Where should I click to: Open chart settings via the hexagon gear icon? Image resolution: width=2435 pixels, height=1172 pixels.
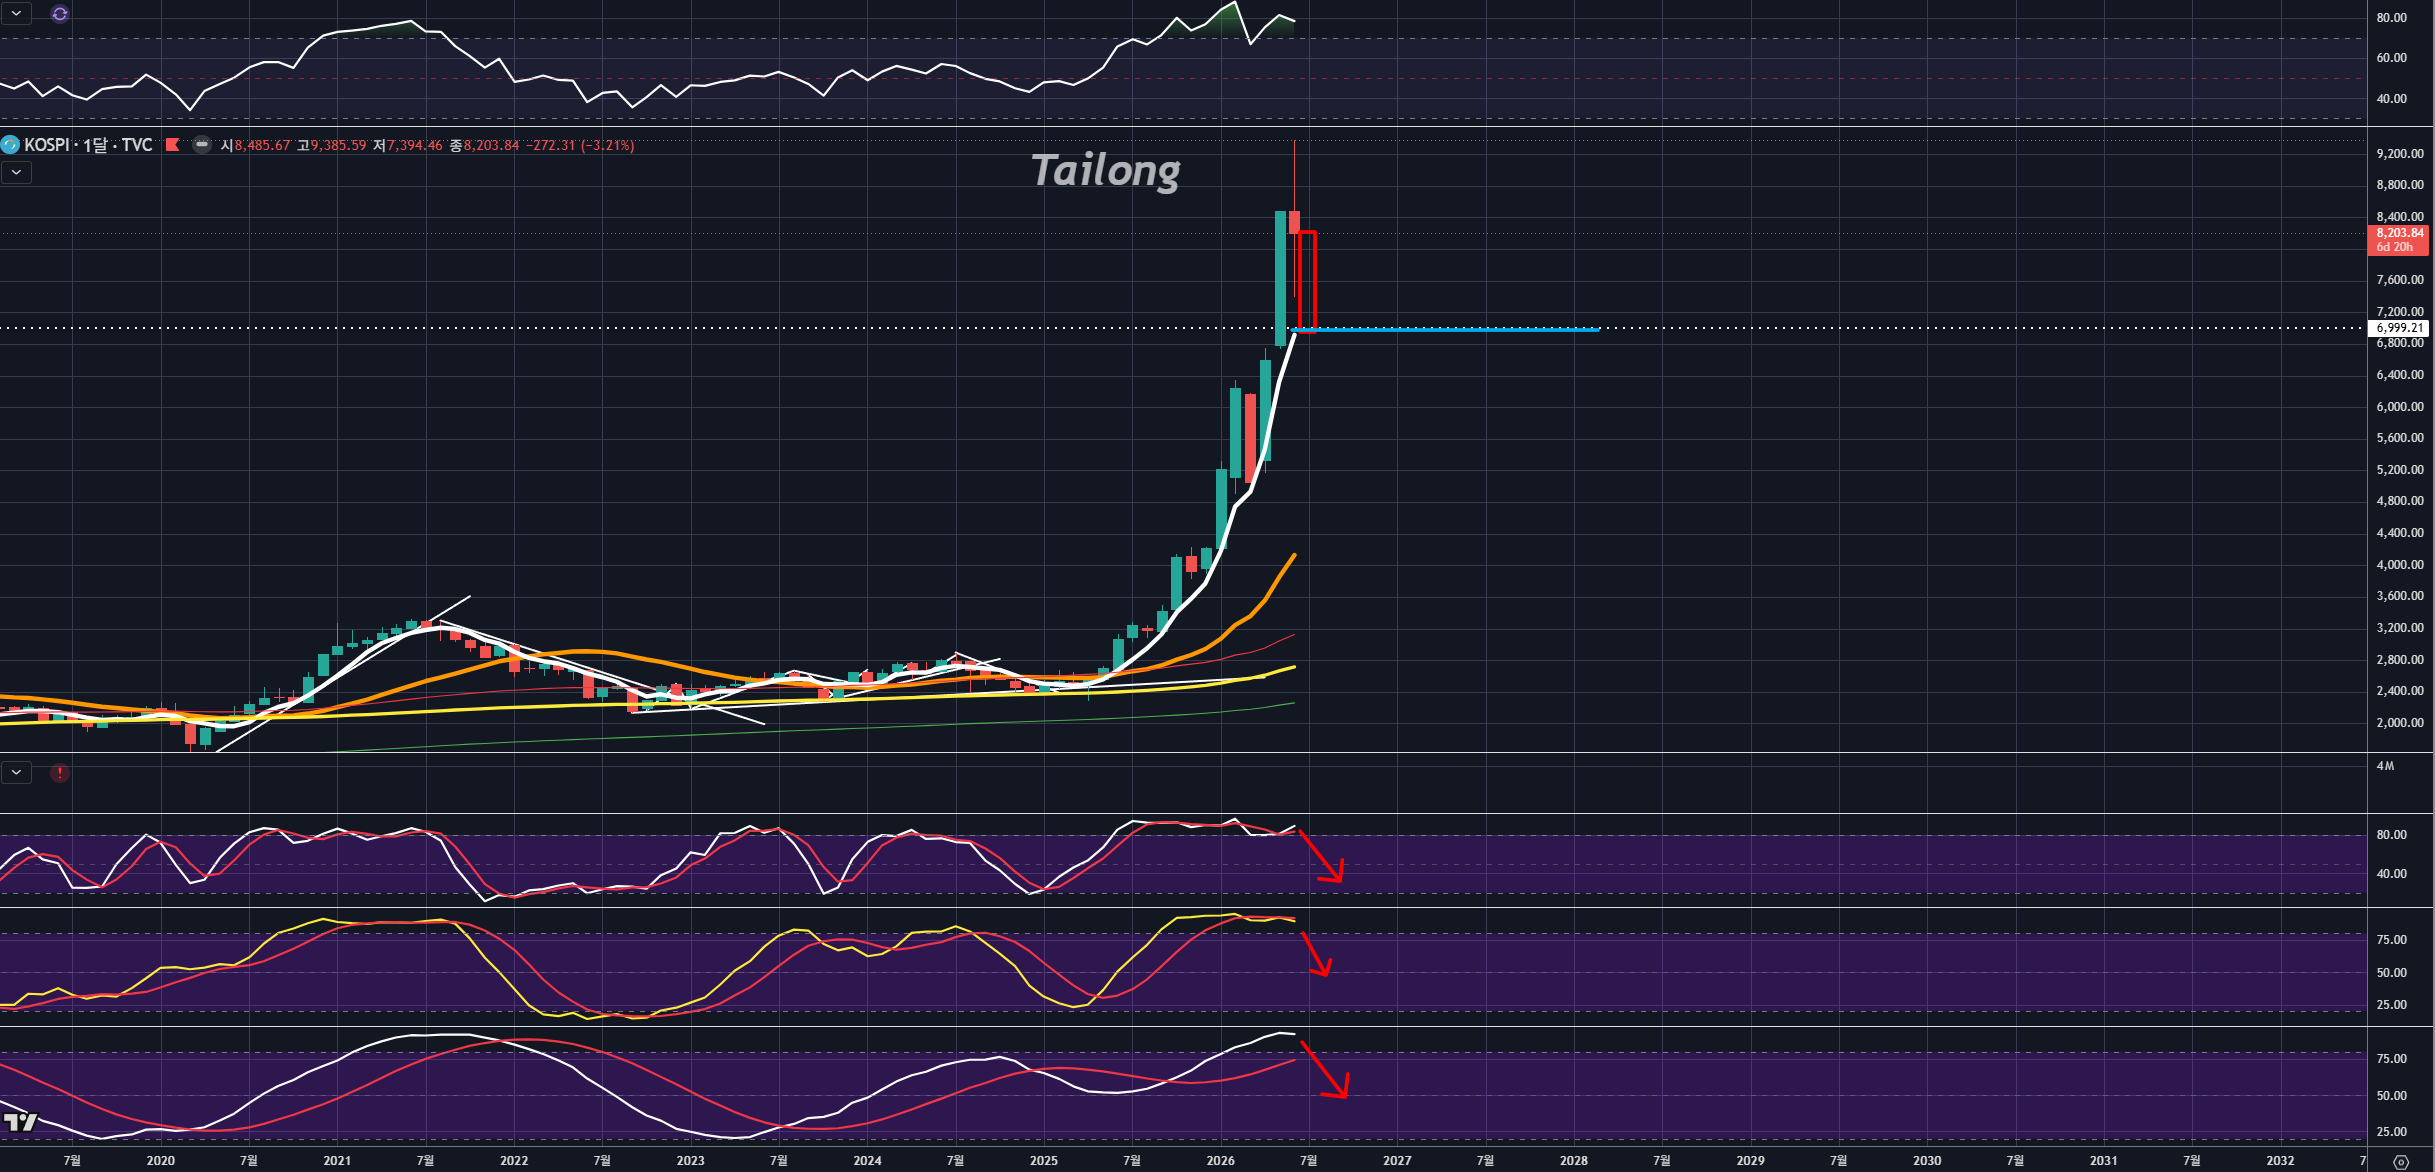[2401, 1161]
